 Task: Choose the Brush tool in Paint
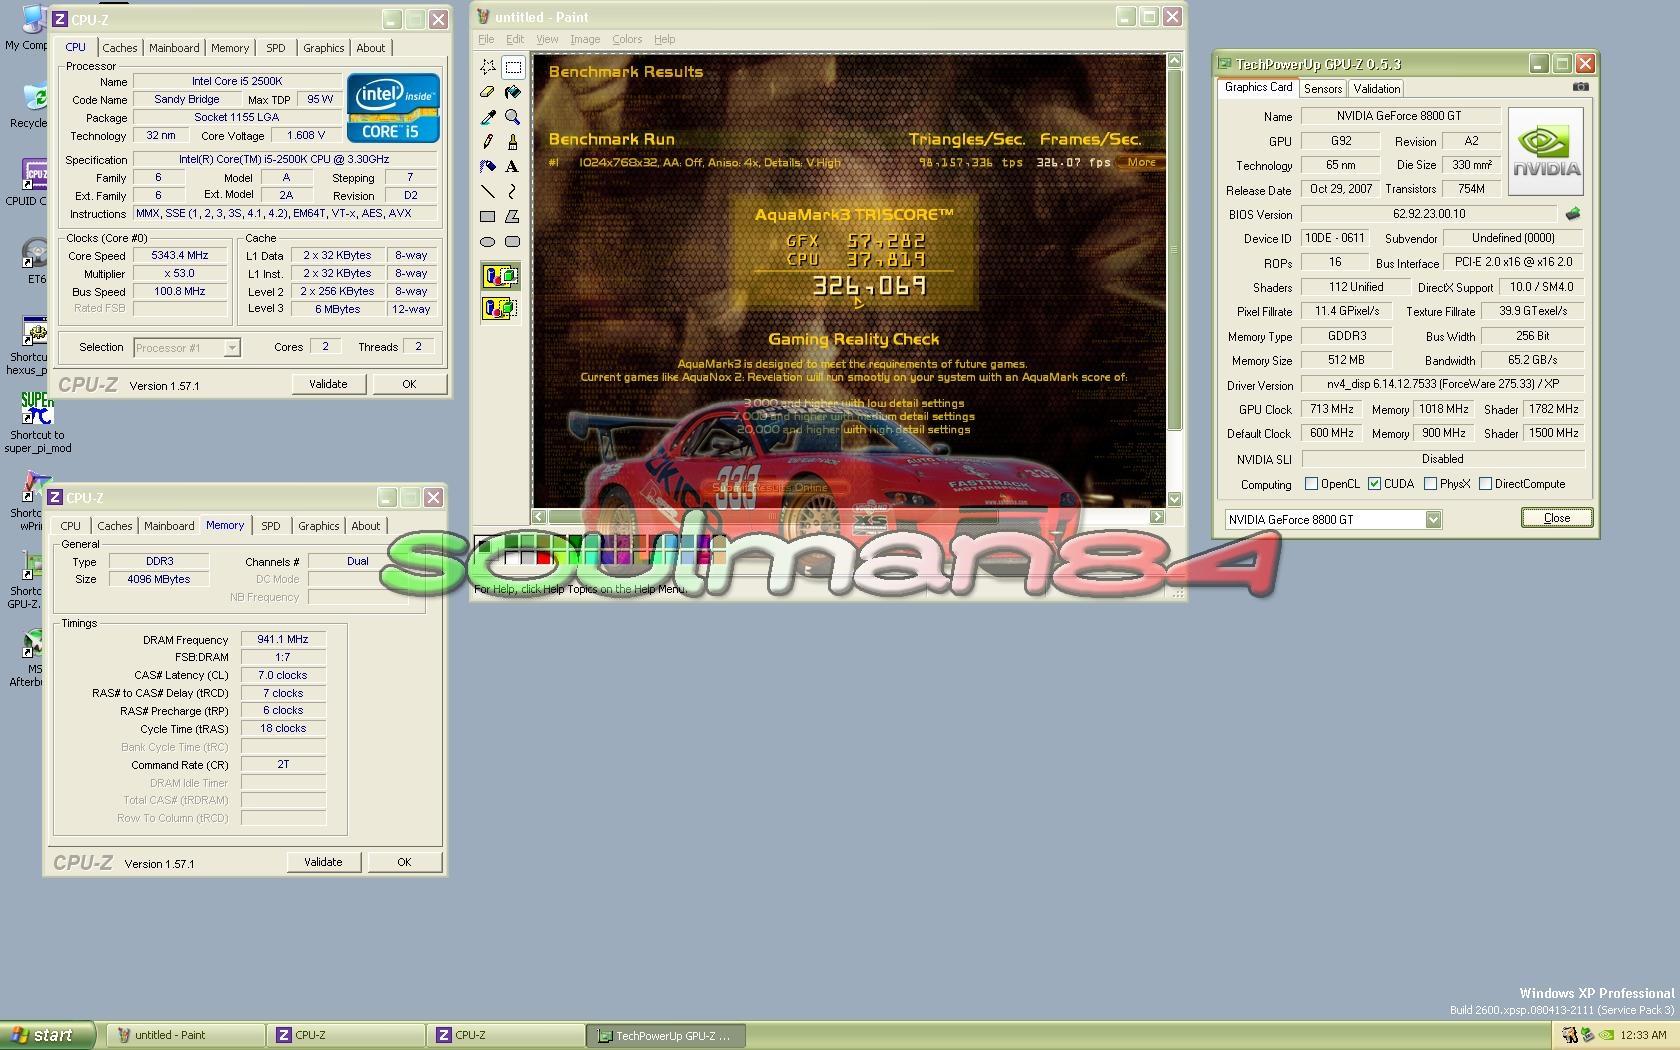coord(513,142)
